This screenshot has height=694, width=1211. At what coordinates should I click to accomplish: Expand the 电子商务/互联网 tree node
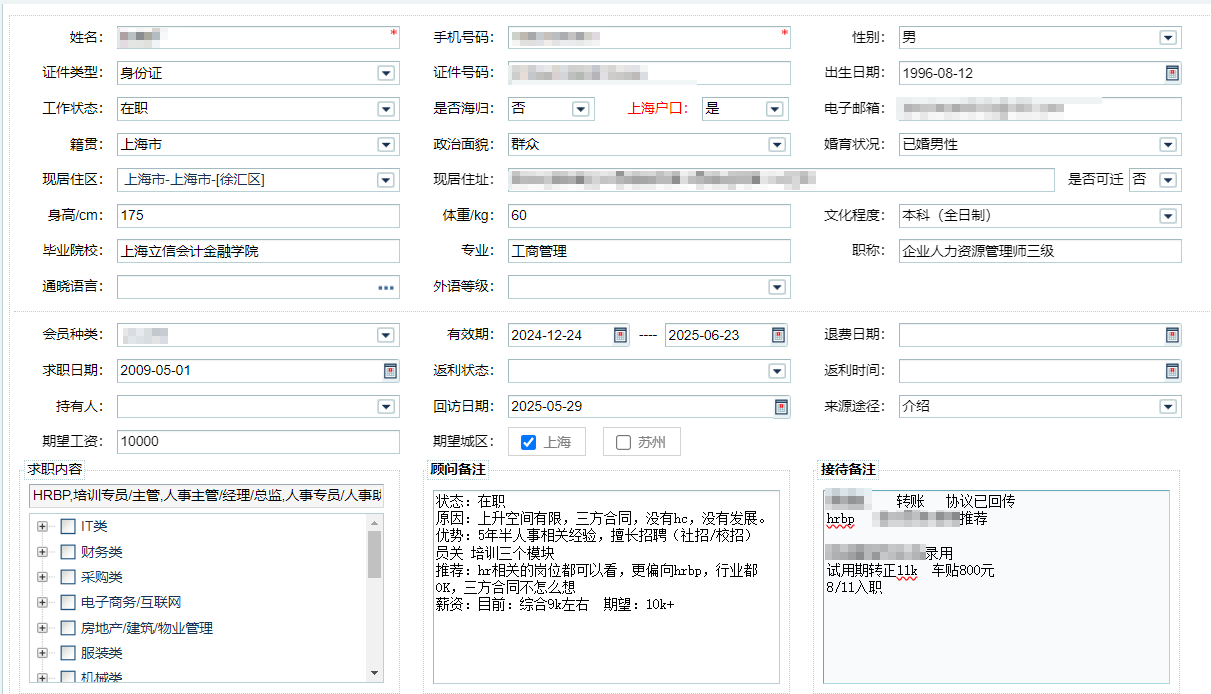[42, 602]
